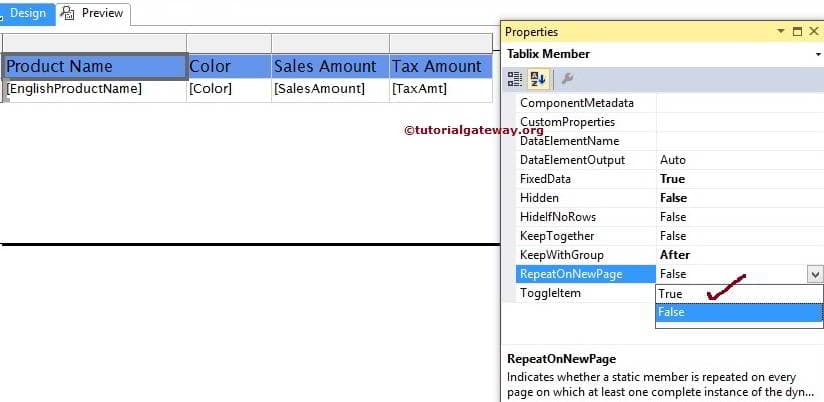Click the Categorized view icon in Properties
This screenshot has width=824, height=402.
click(x=514, y=79)
